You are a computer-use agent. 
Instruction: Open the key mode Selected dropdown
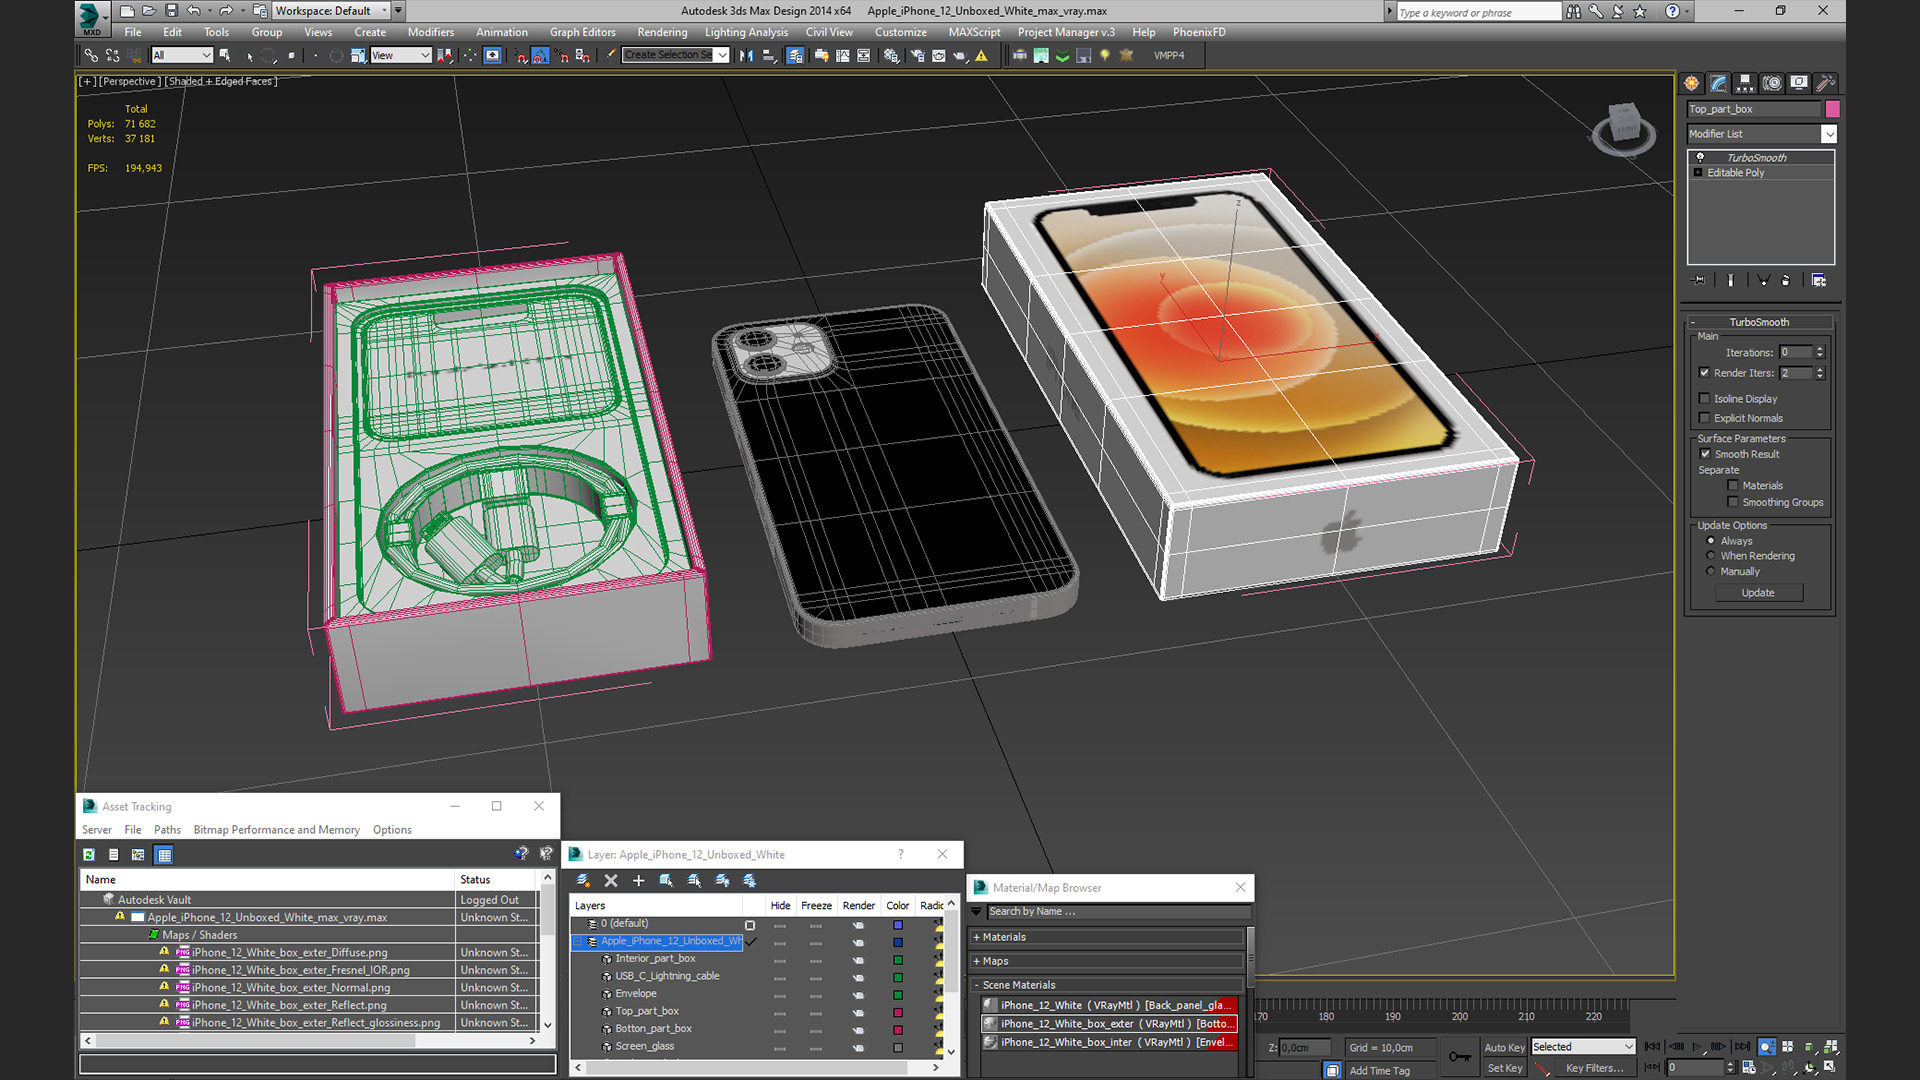point(1583,1047)
